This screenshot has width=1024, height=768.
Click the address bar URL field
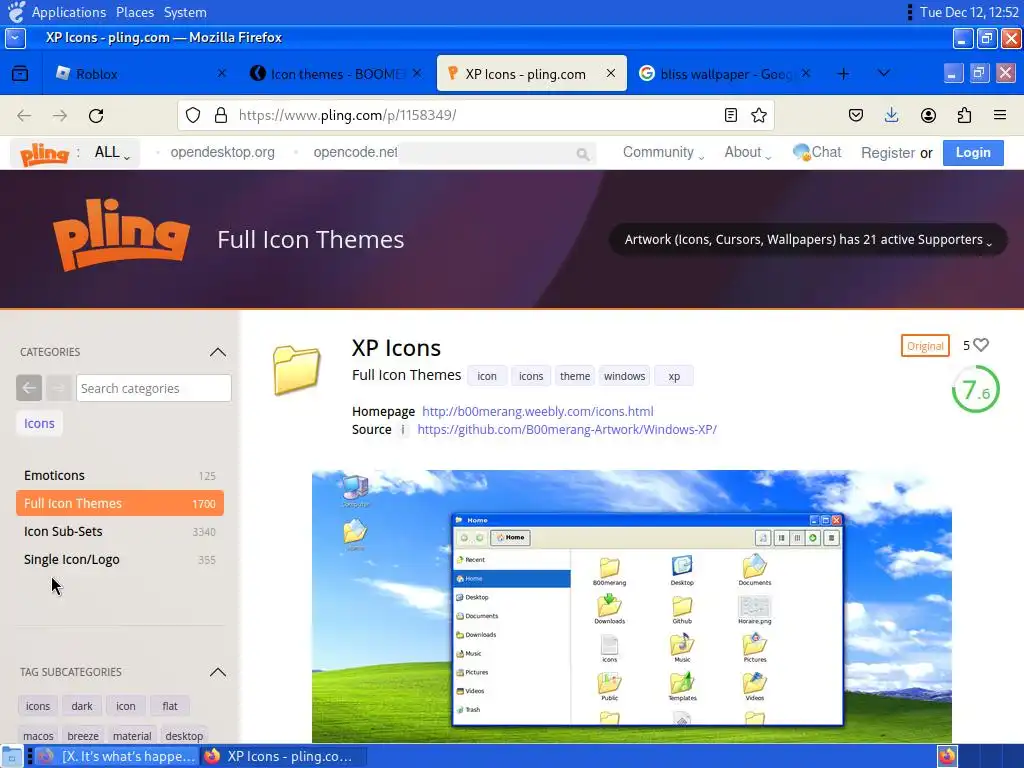pos(477,116)
